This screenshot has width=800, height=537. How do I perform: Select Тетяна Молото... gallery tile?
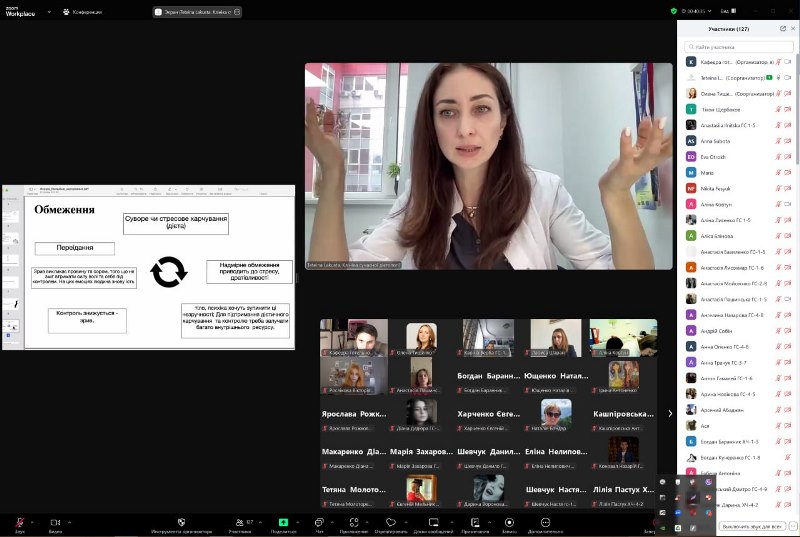354,489
